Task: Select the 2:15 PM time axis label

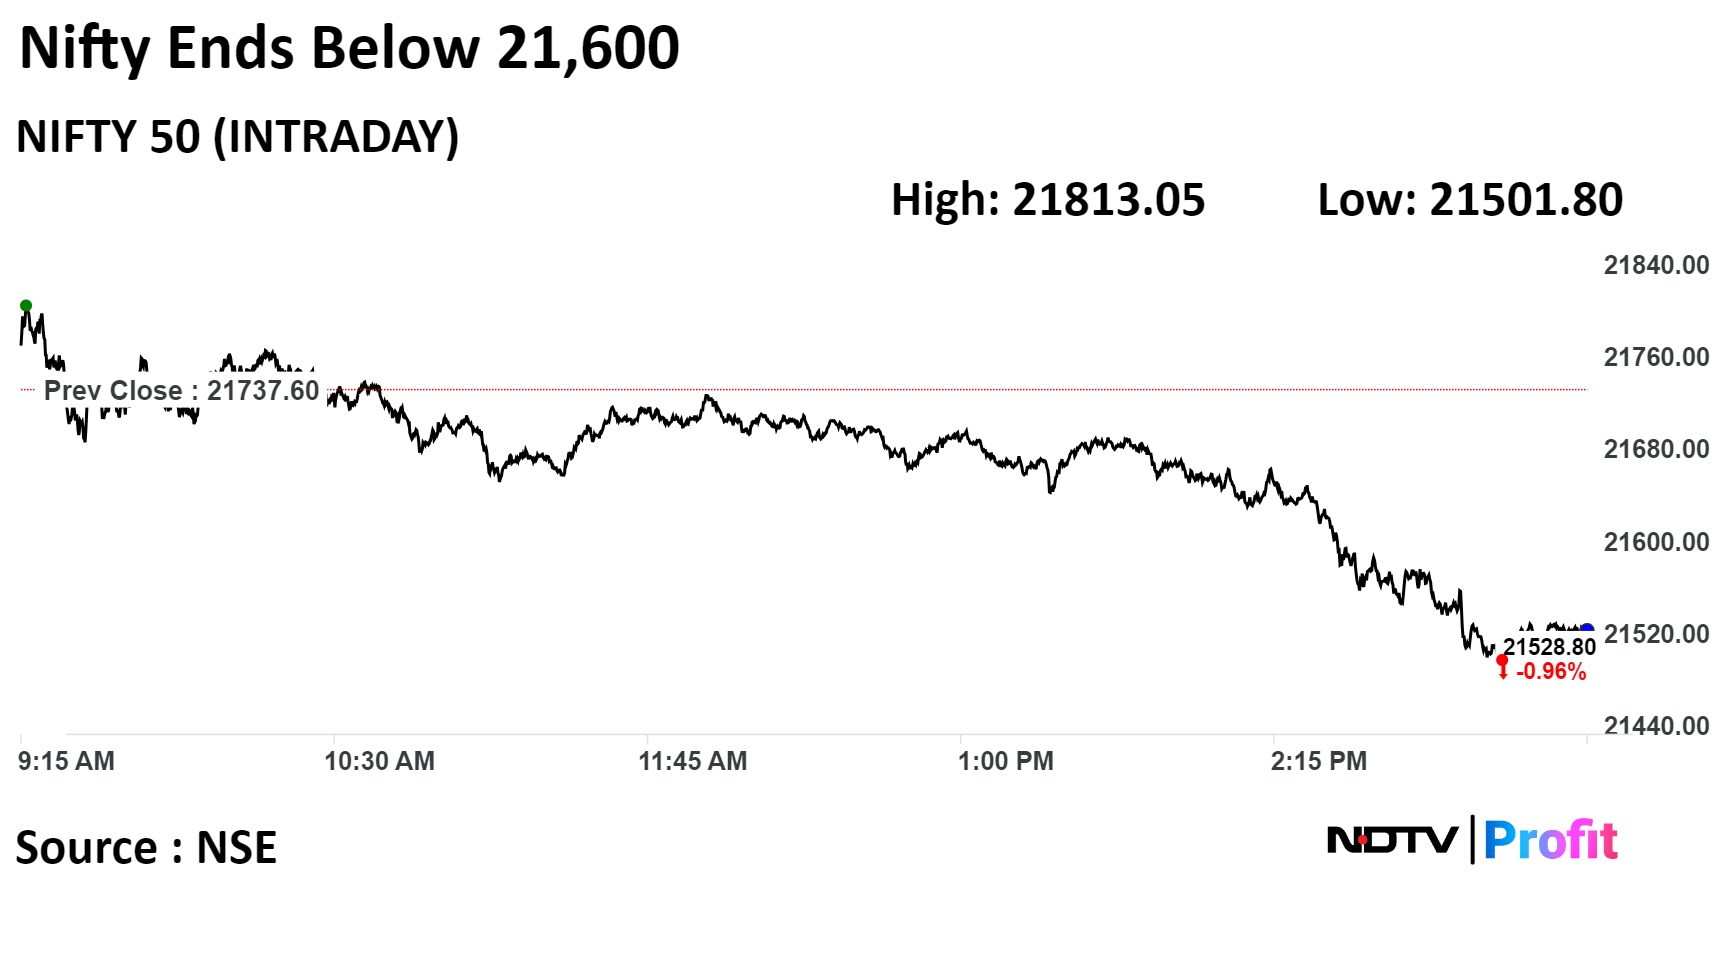Action: point(1319,761)
